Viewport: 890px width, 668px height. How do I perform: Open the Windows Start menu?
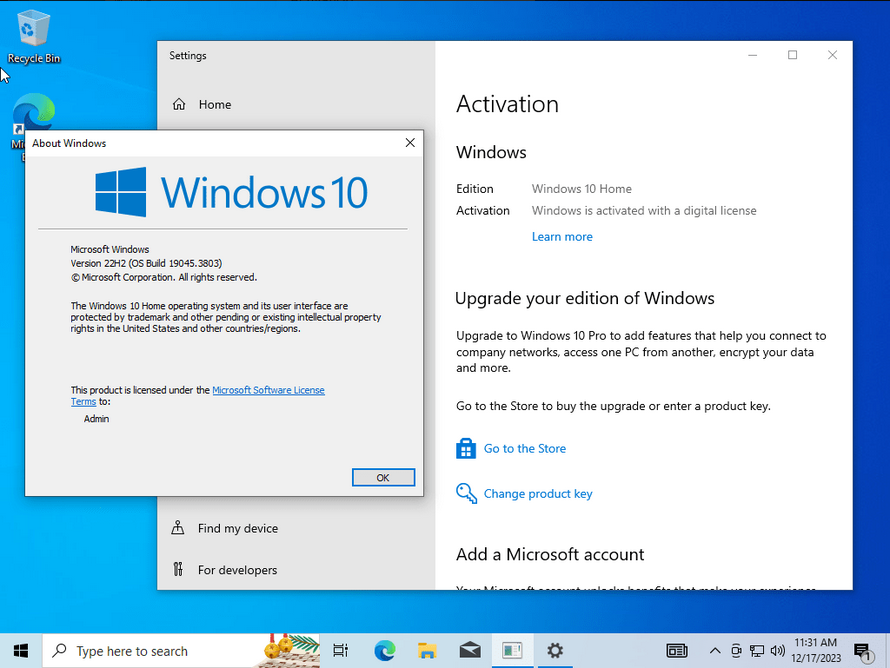pos(21,650)
